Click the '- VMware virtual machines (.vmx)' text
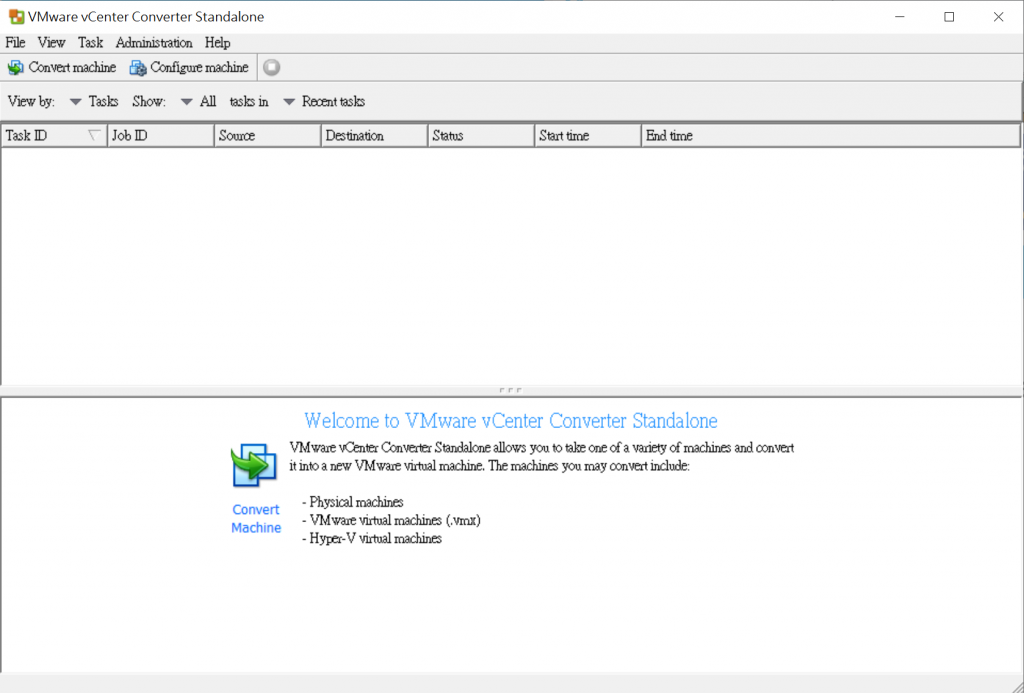 point(391,521)
